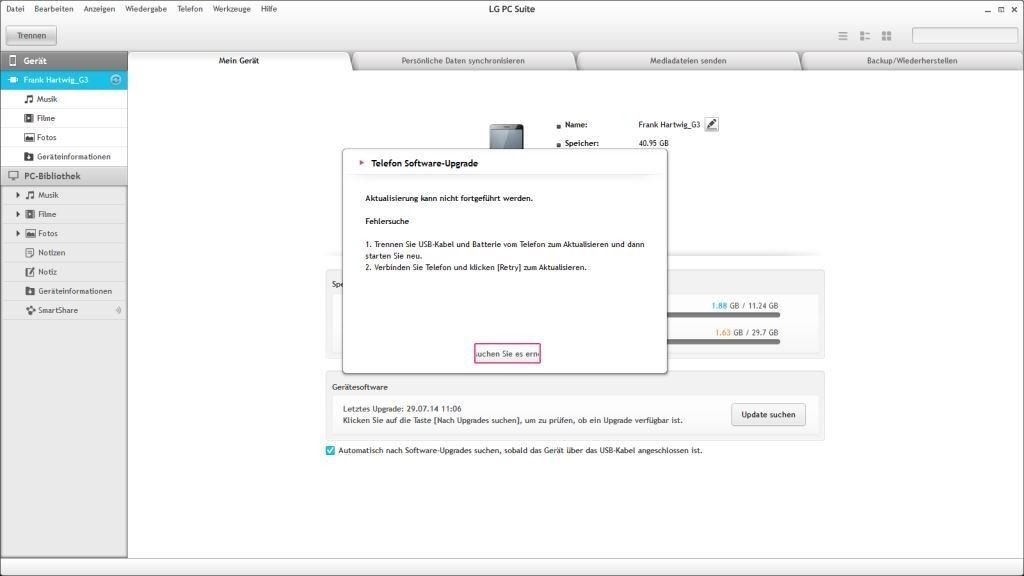The image size is (1024, 576).
Task: Select SmartShare in PC-Bibliothek
Action: pyautogui.click(x=58, y=310)
